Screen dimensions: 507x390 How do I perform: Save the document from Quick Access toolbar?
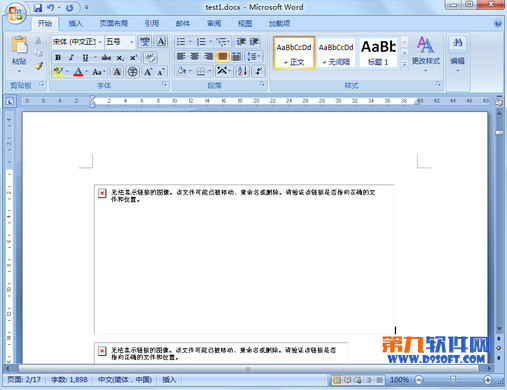coord(38,7)
